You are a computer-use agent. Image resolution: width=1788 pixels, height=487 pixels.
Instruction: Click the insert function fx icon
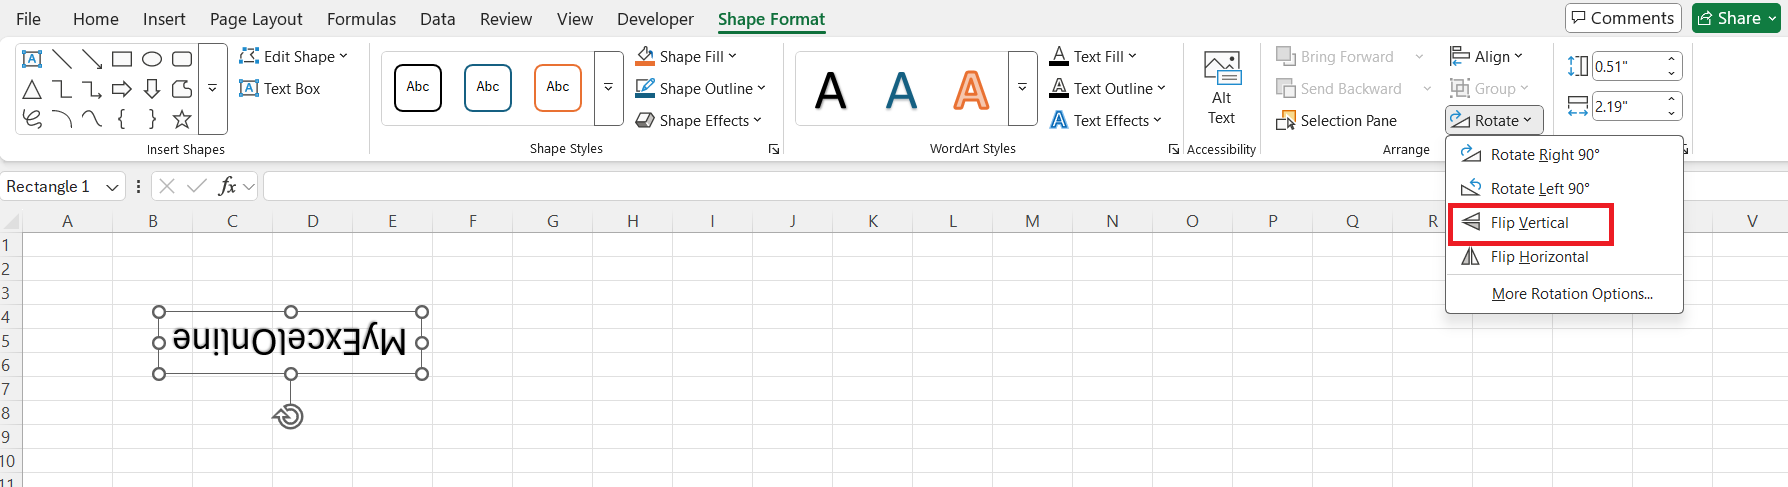click(228, 186)
